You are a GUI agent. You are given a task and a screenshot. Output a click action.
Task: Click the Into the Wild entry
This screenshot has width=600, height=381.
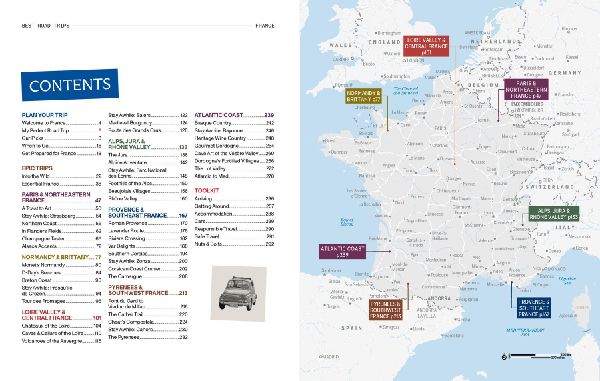click(x=62, y=176)
